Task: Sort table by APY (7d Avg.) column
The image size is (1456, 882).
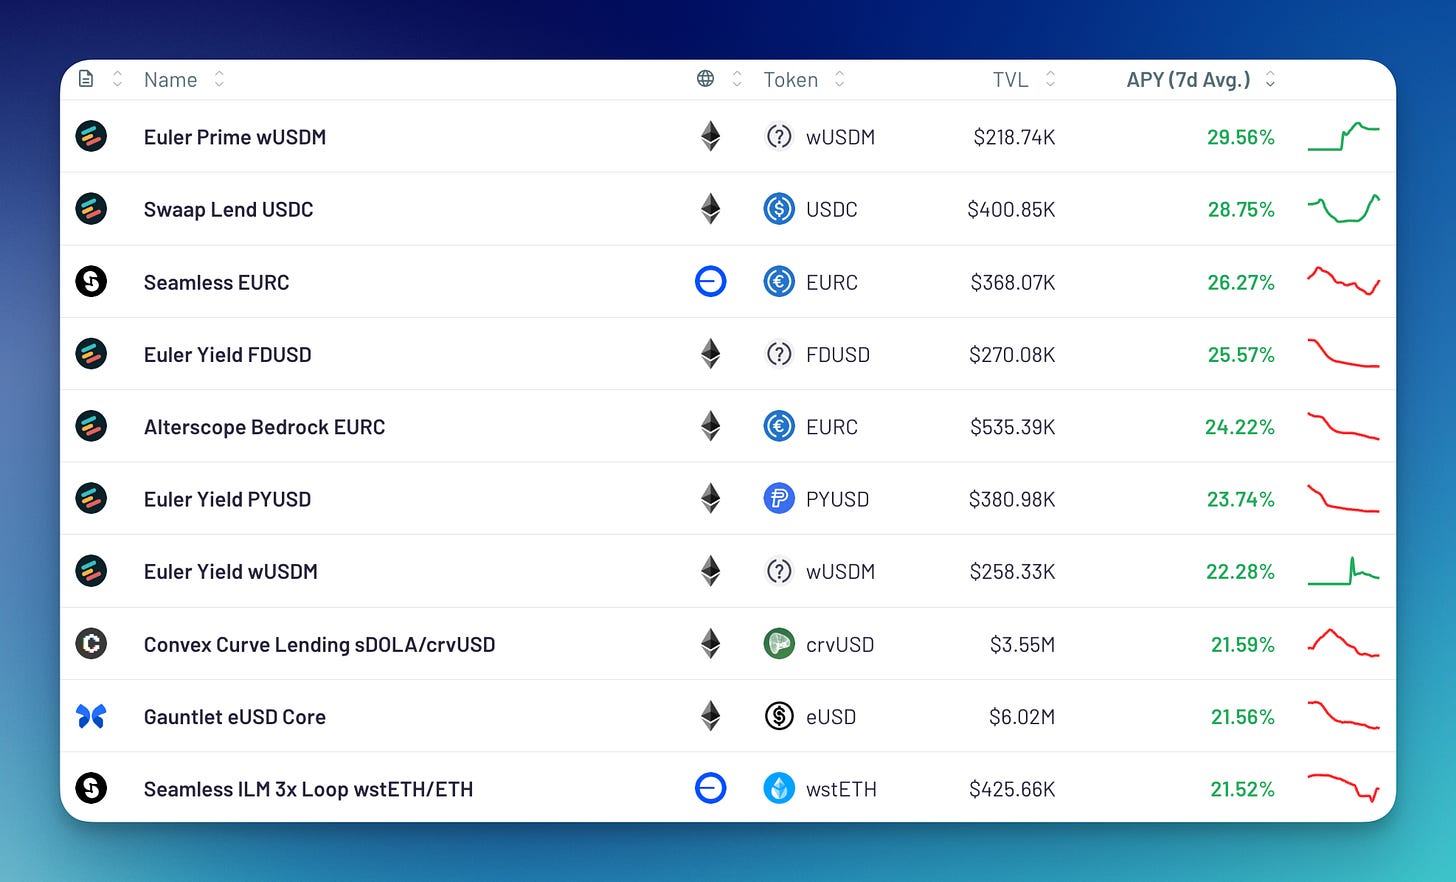Action: coord(1200,80)
